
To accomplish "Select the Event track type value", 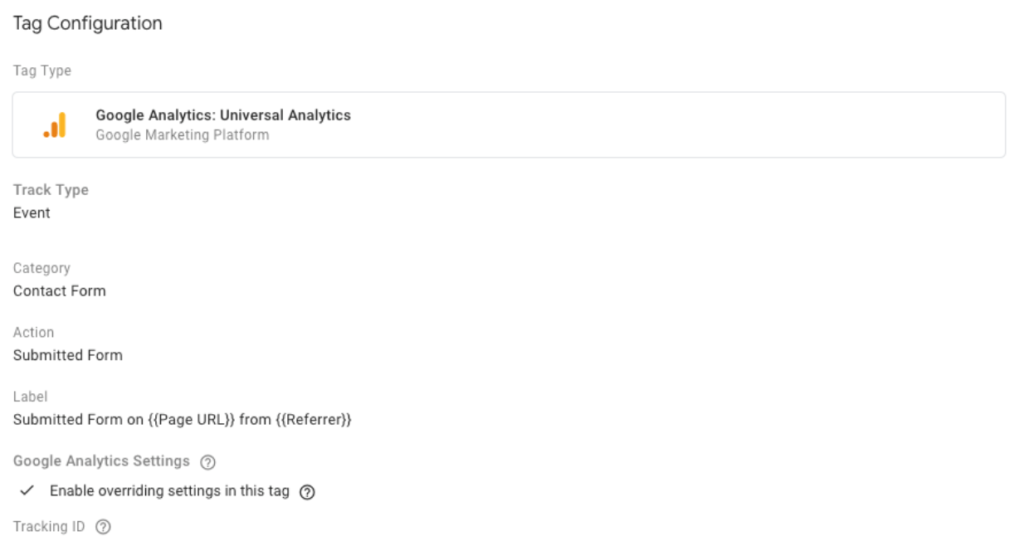I will pyautogui.click(x=31, y=213).
